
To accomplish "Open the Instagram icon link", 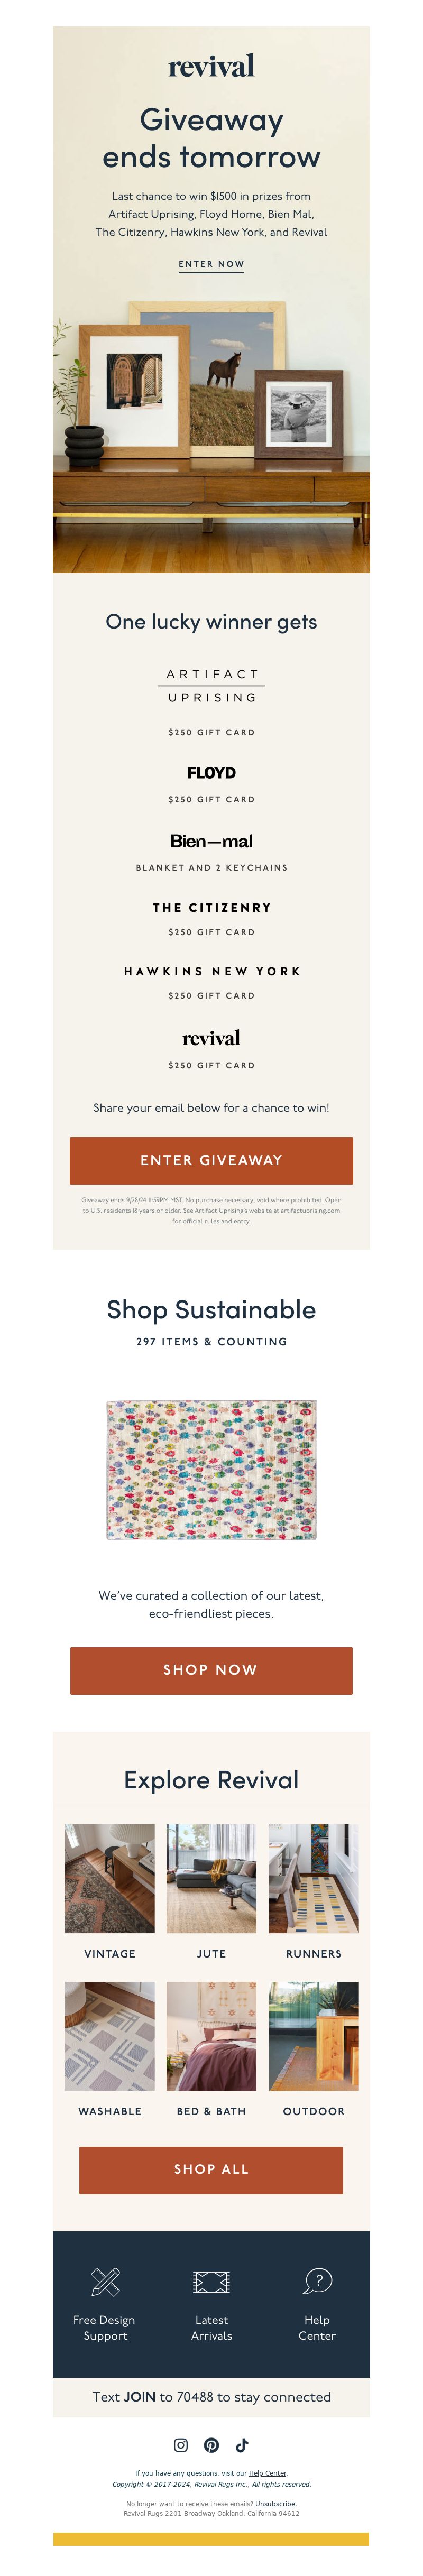I will pyautogui.click(x=181, y=2444).
